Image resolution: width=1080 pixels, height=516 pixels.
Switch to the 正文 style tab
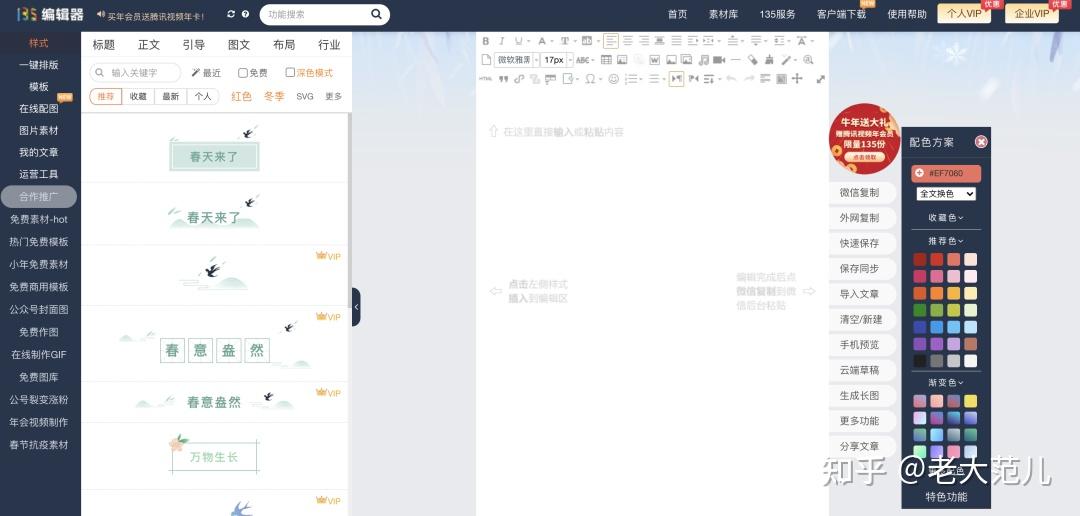point(149,45)
